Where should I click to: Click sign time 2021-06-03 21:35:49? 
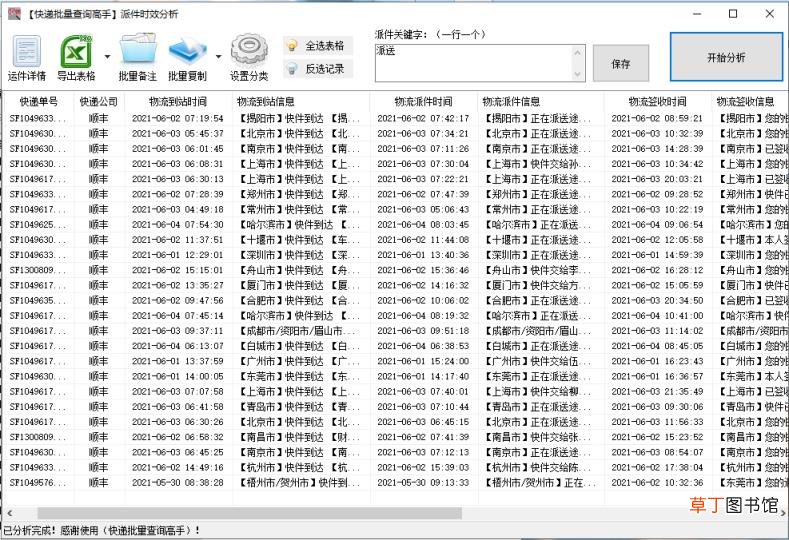[657, 392]
